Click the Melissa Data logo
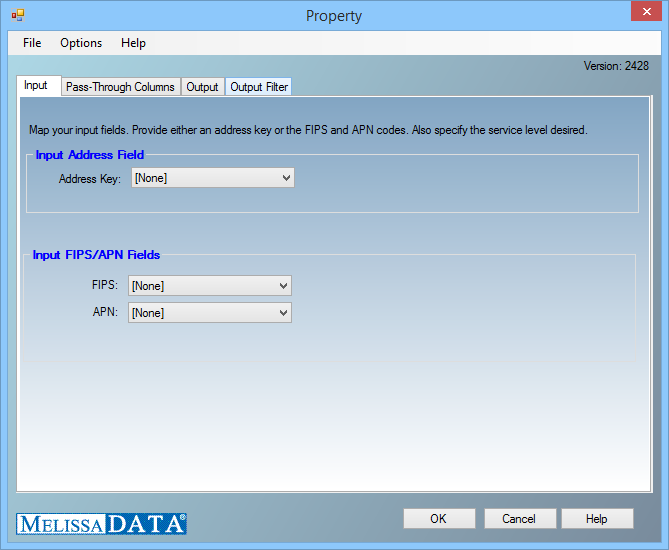The width and height of the screenshot is (669, 550). click(x=101, y=523)
